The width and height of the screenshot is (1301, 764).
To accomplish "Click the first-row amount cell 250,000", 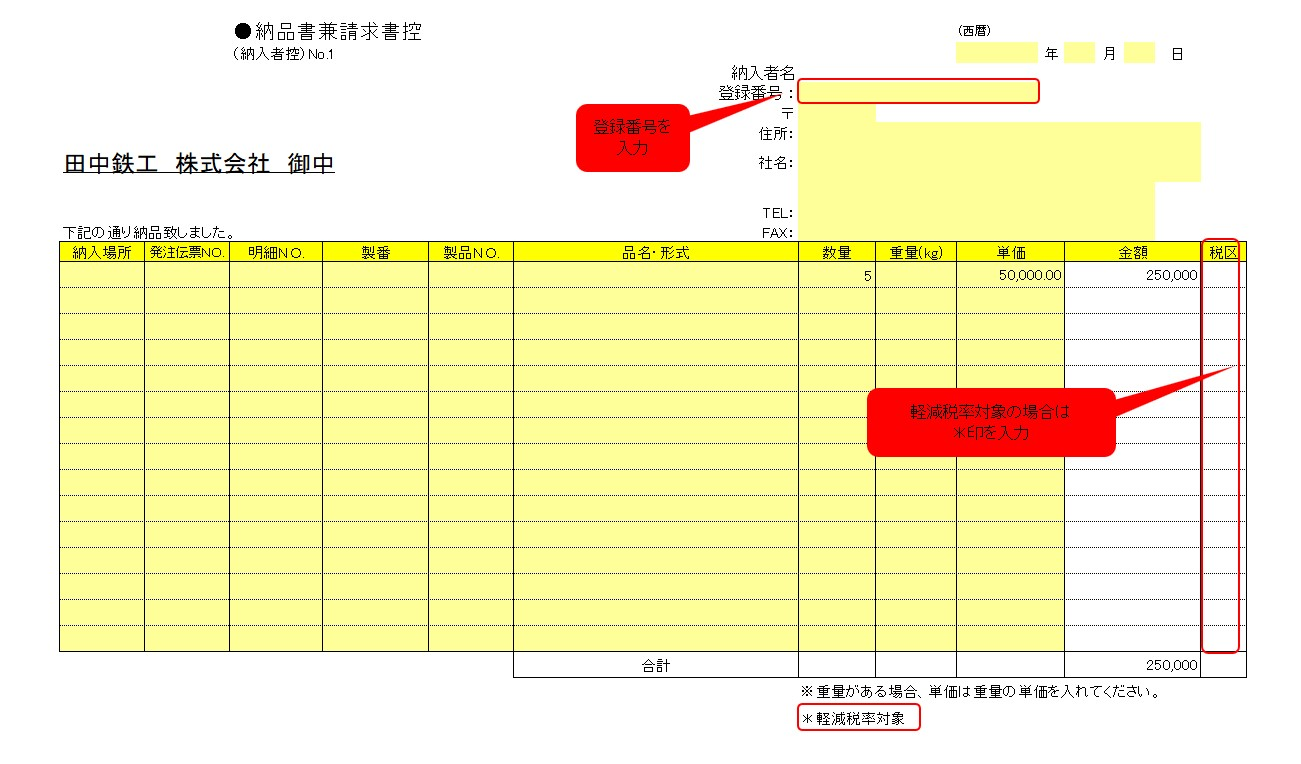I will click(1133, 275).
